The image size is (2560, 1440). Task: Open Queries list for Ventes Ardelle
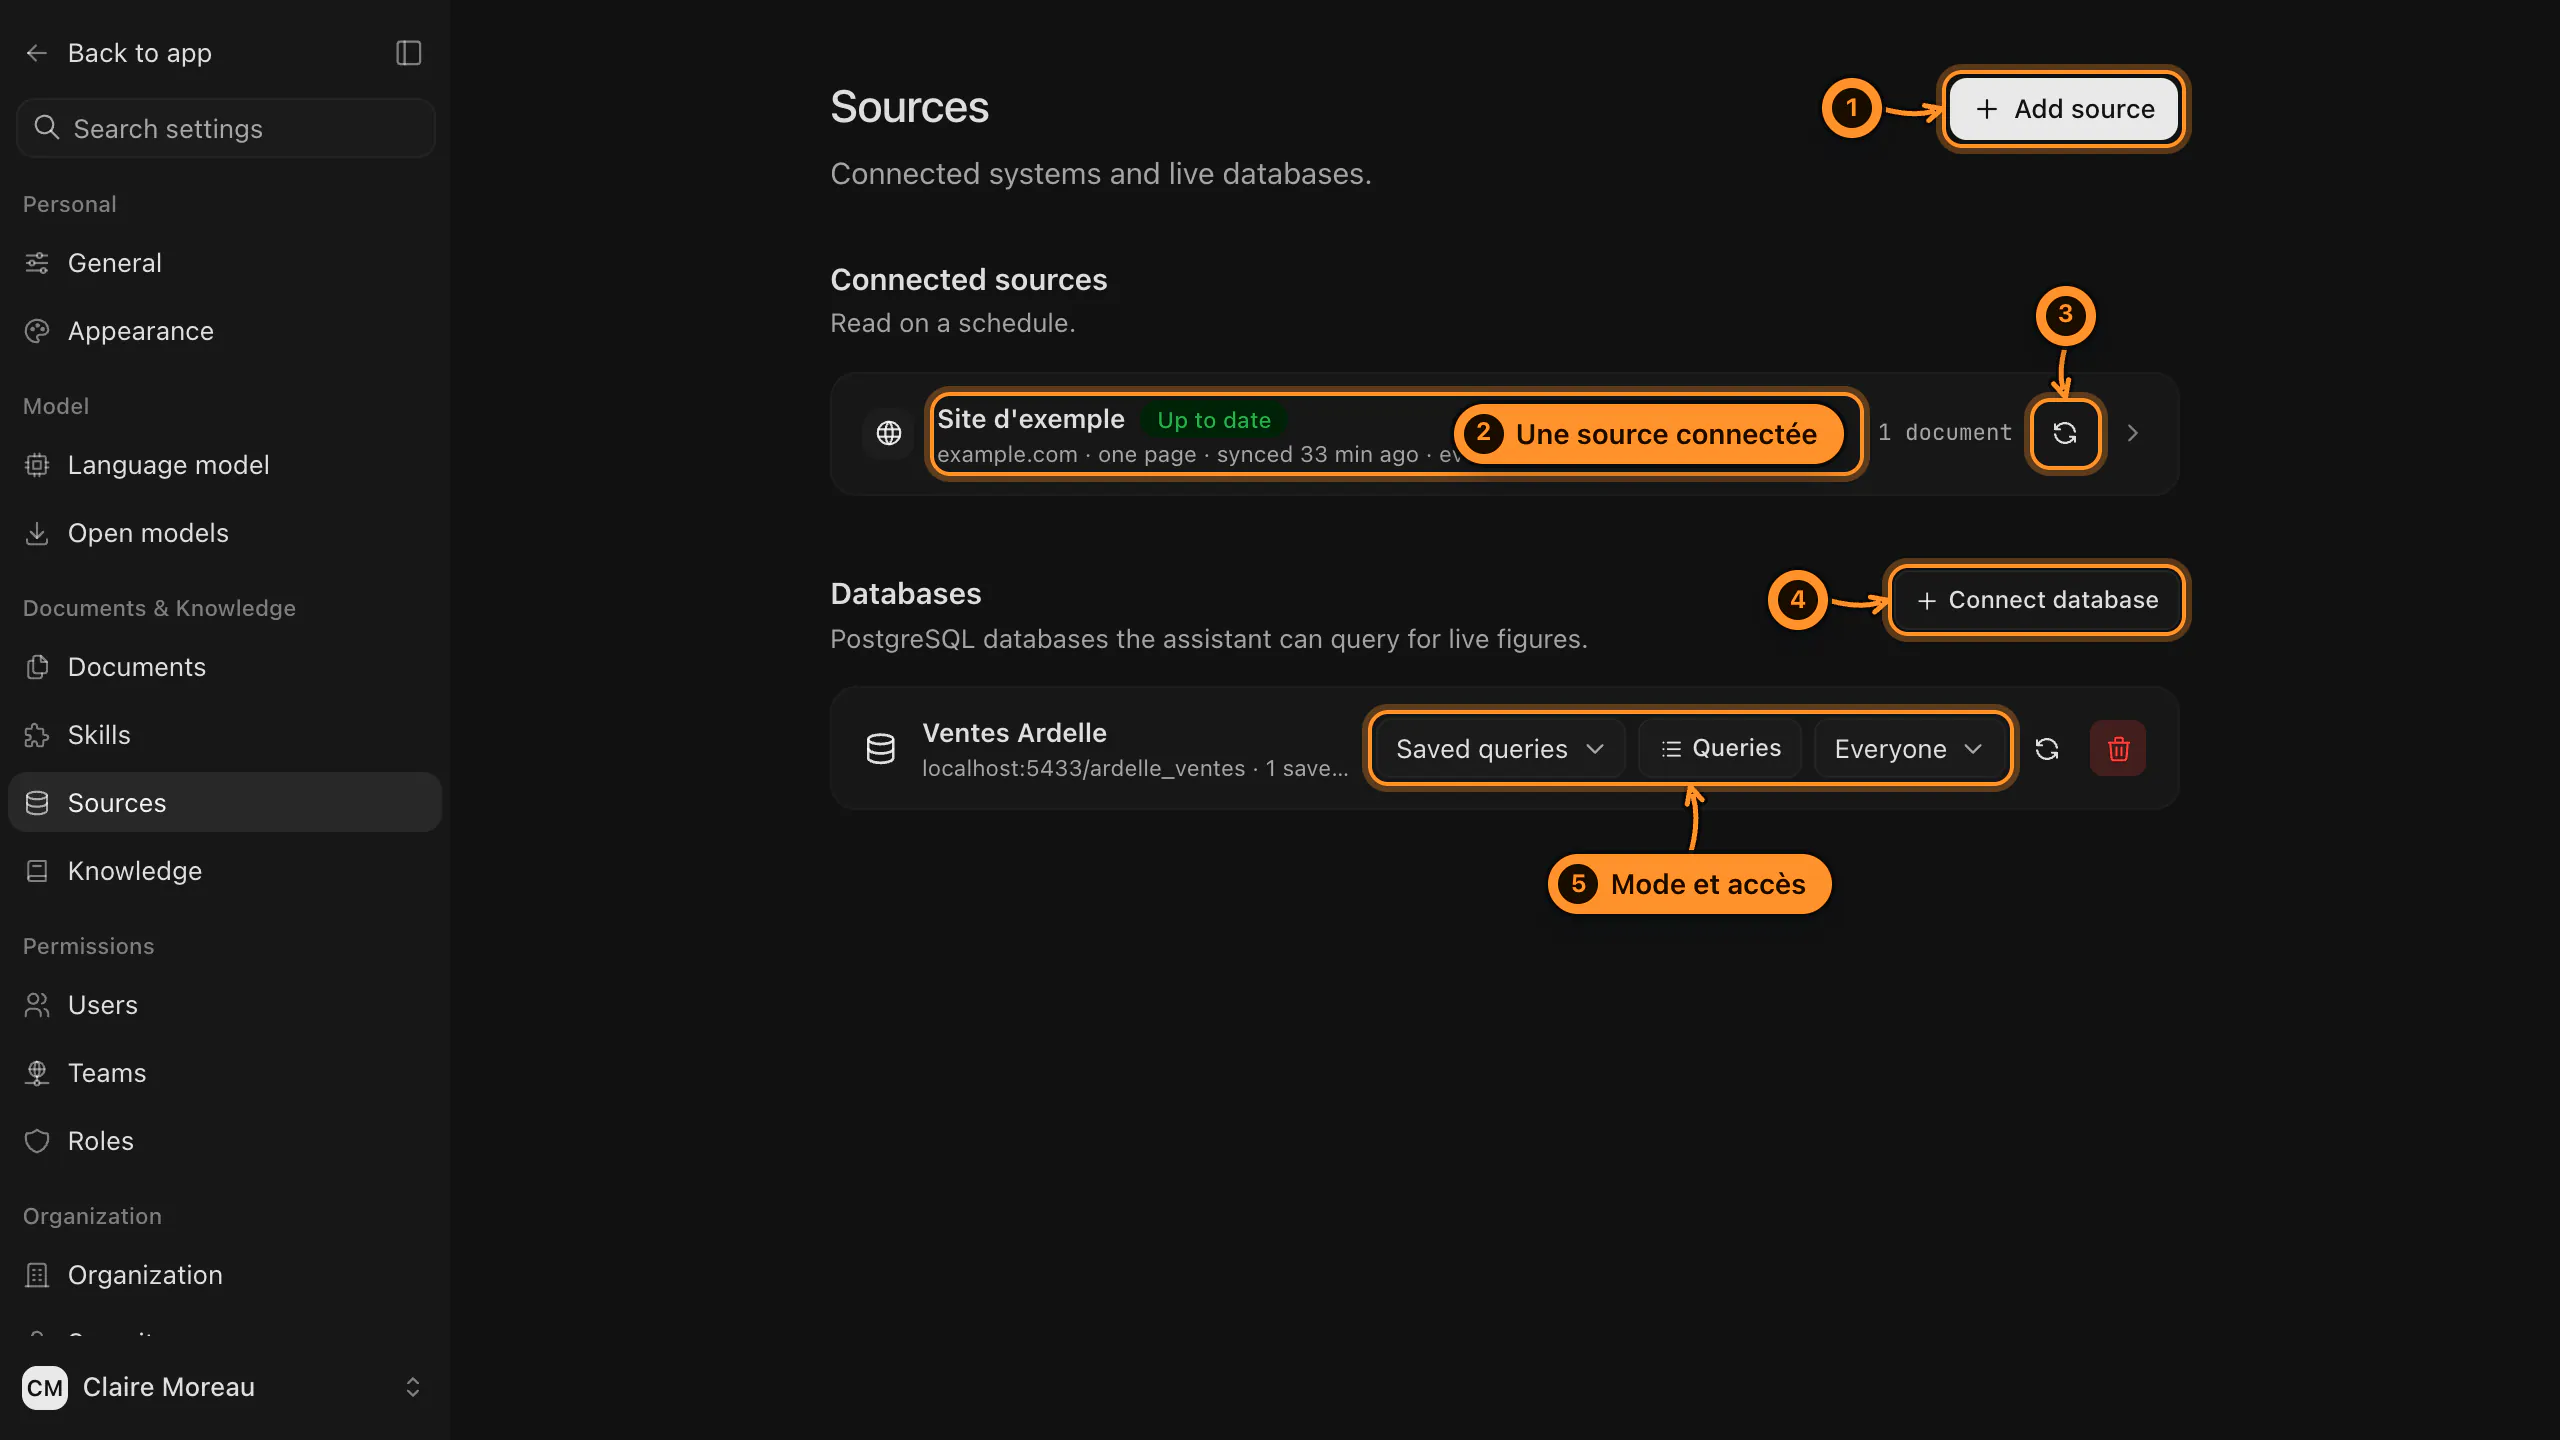[1720, 748]
